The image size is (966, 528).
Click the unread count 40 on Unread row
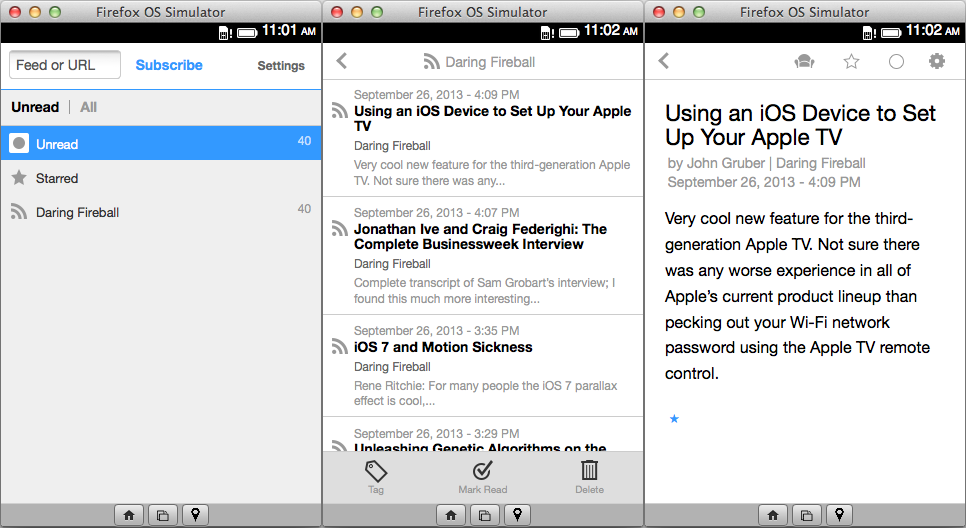pos(304,140)
